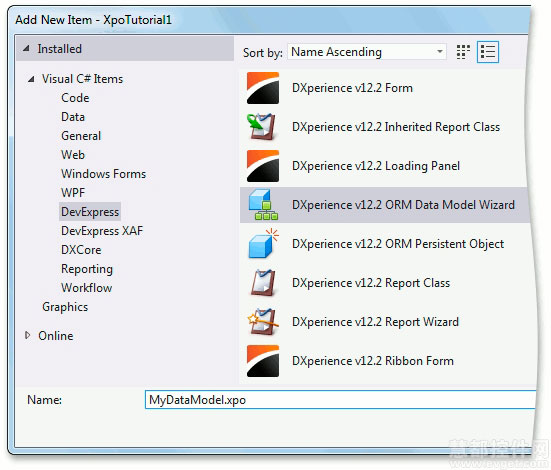Click the Name field containing MyDataModel.xpo

pos(340,400)
